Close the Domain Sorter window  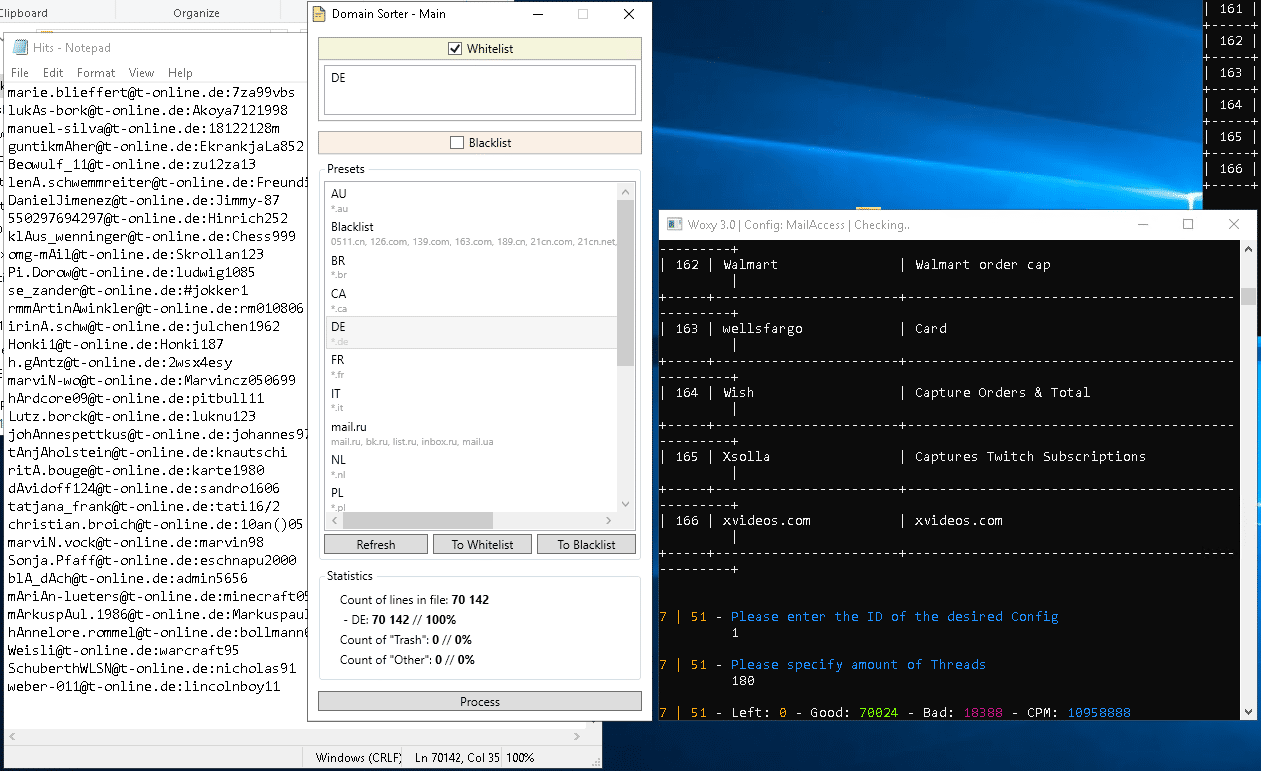pyautogui.click(x=628, y=15)
